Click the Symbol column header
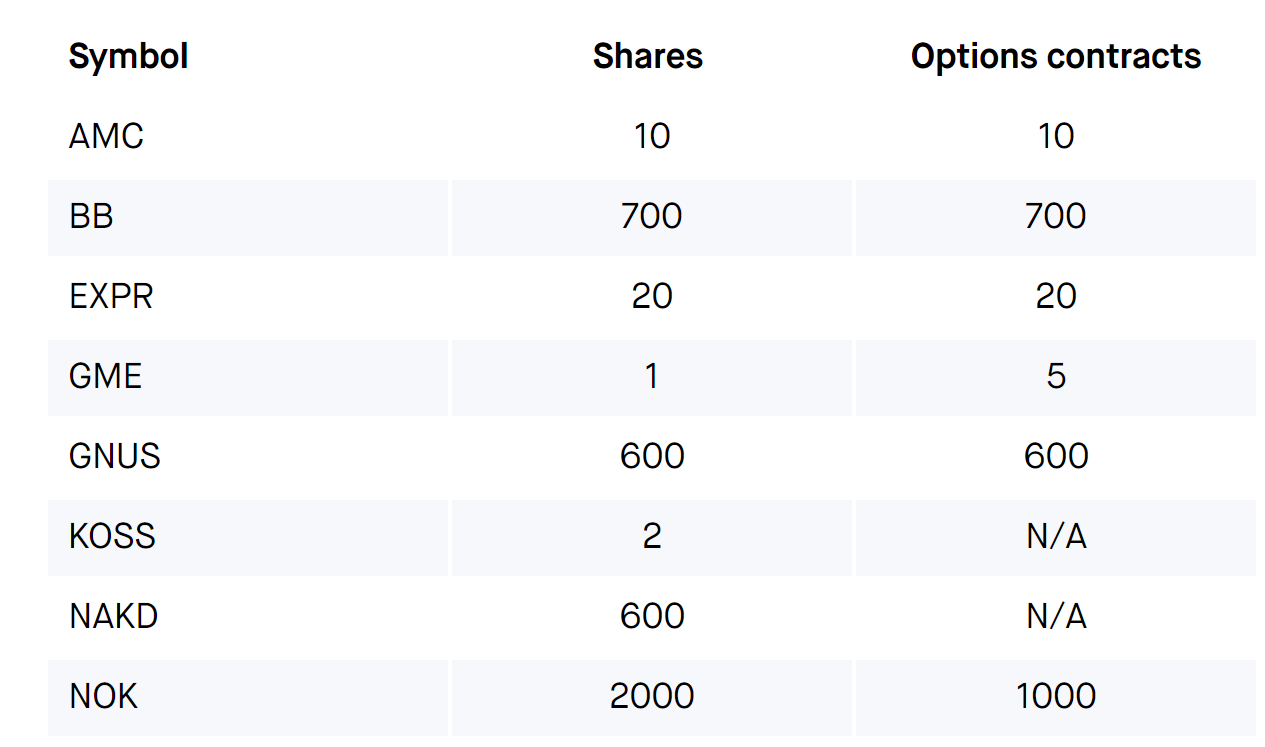 [x=128, y=56]
